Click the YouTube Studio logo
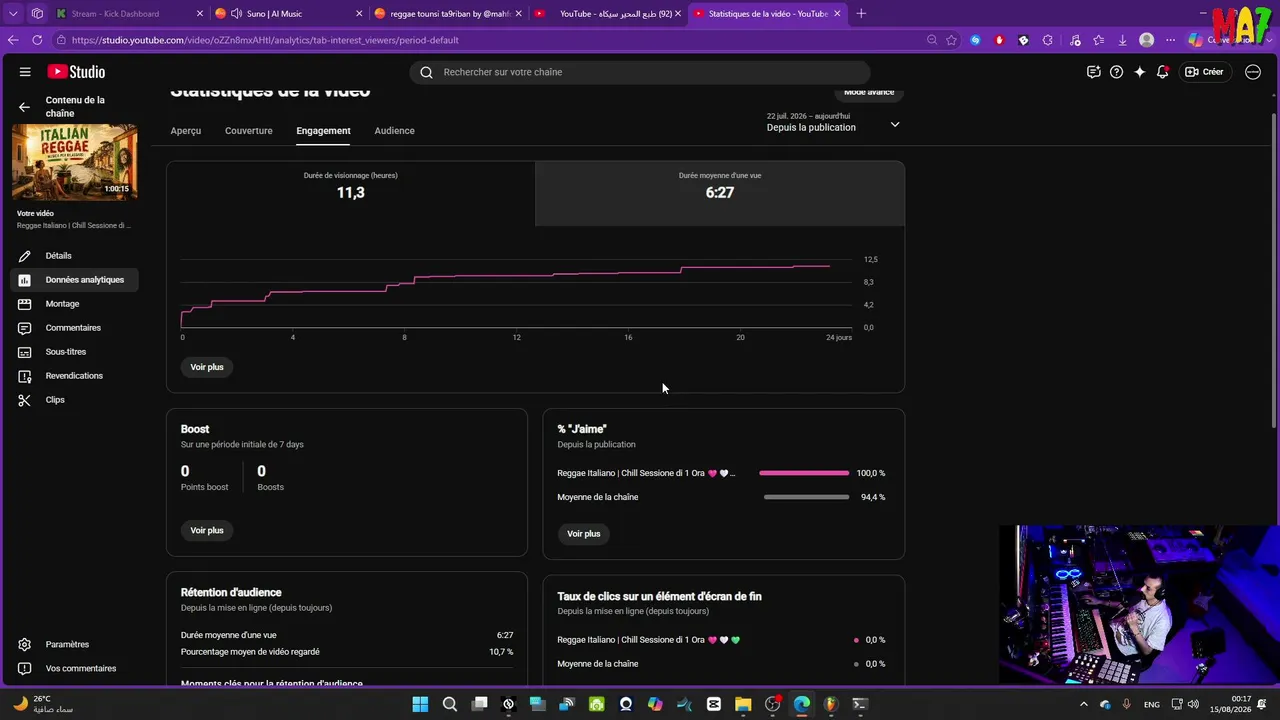 click(76, 72)
